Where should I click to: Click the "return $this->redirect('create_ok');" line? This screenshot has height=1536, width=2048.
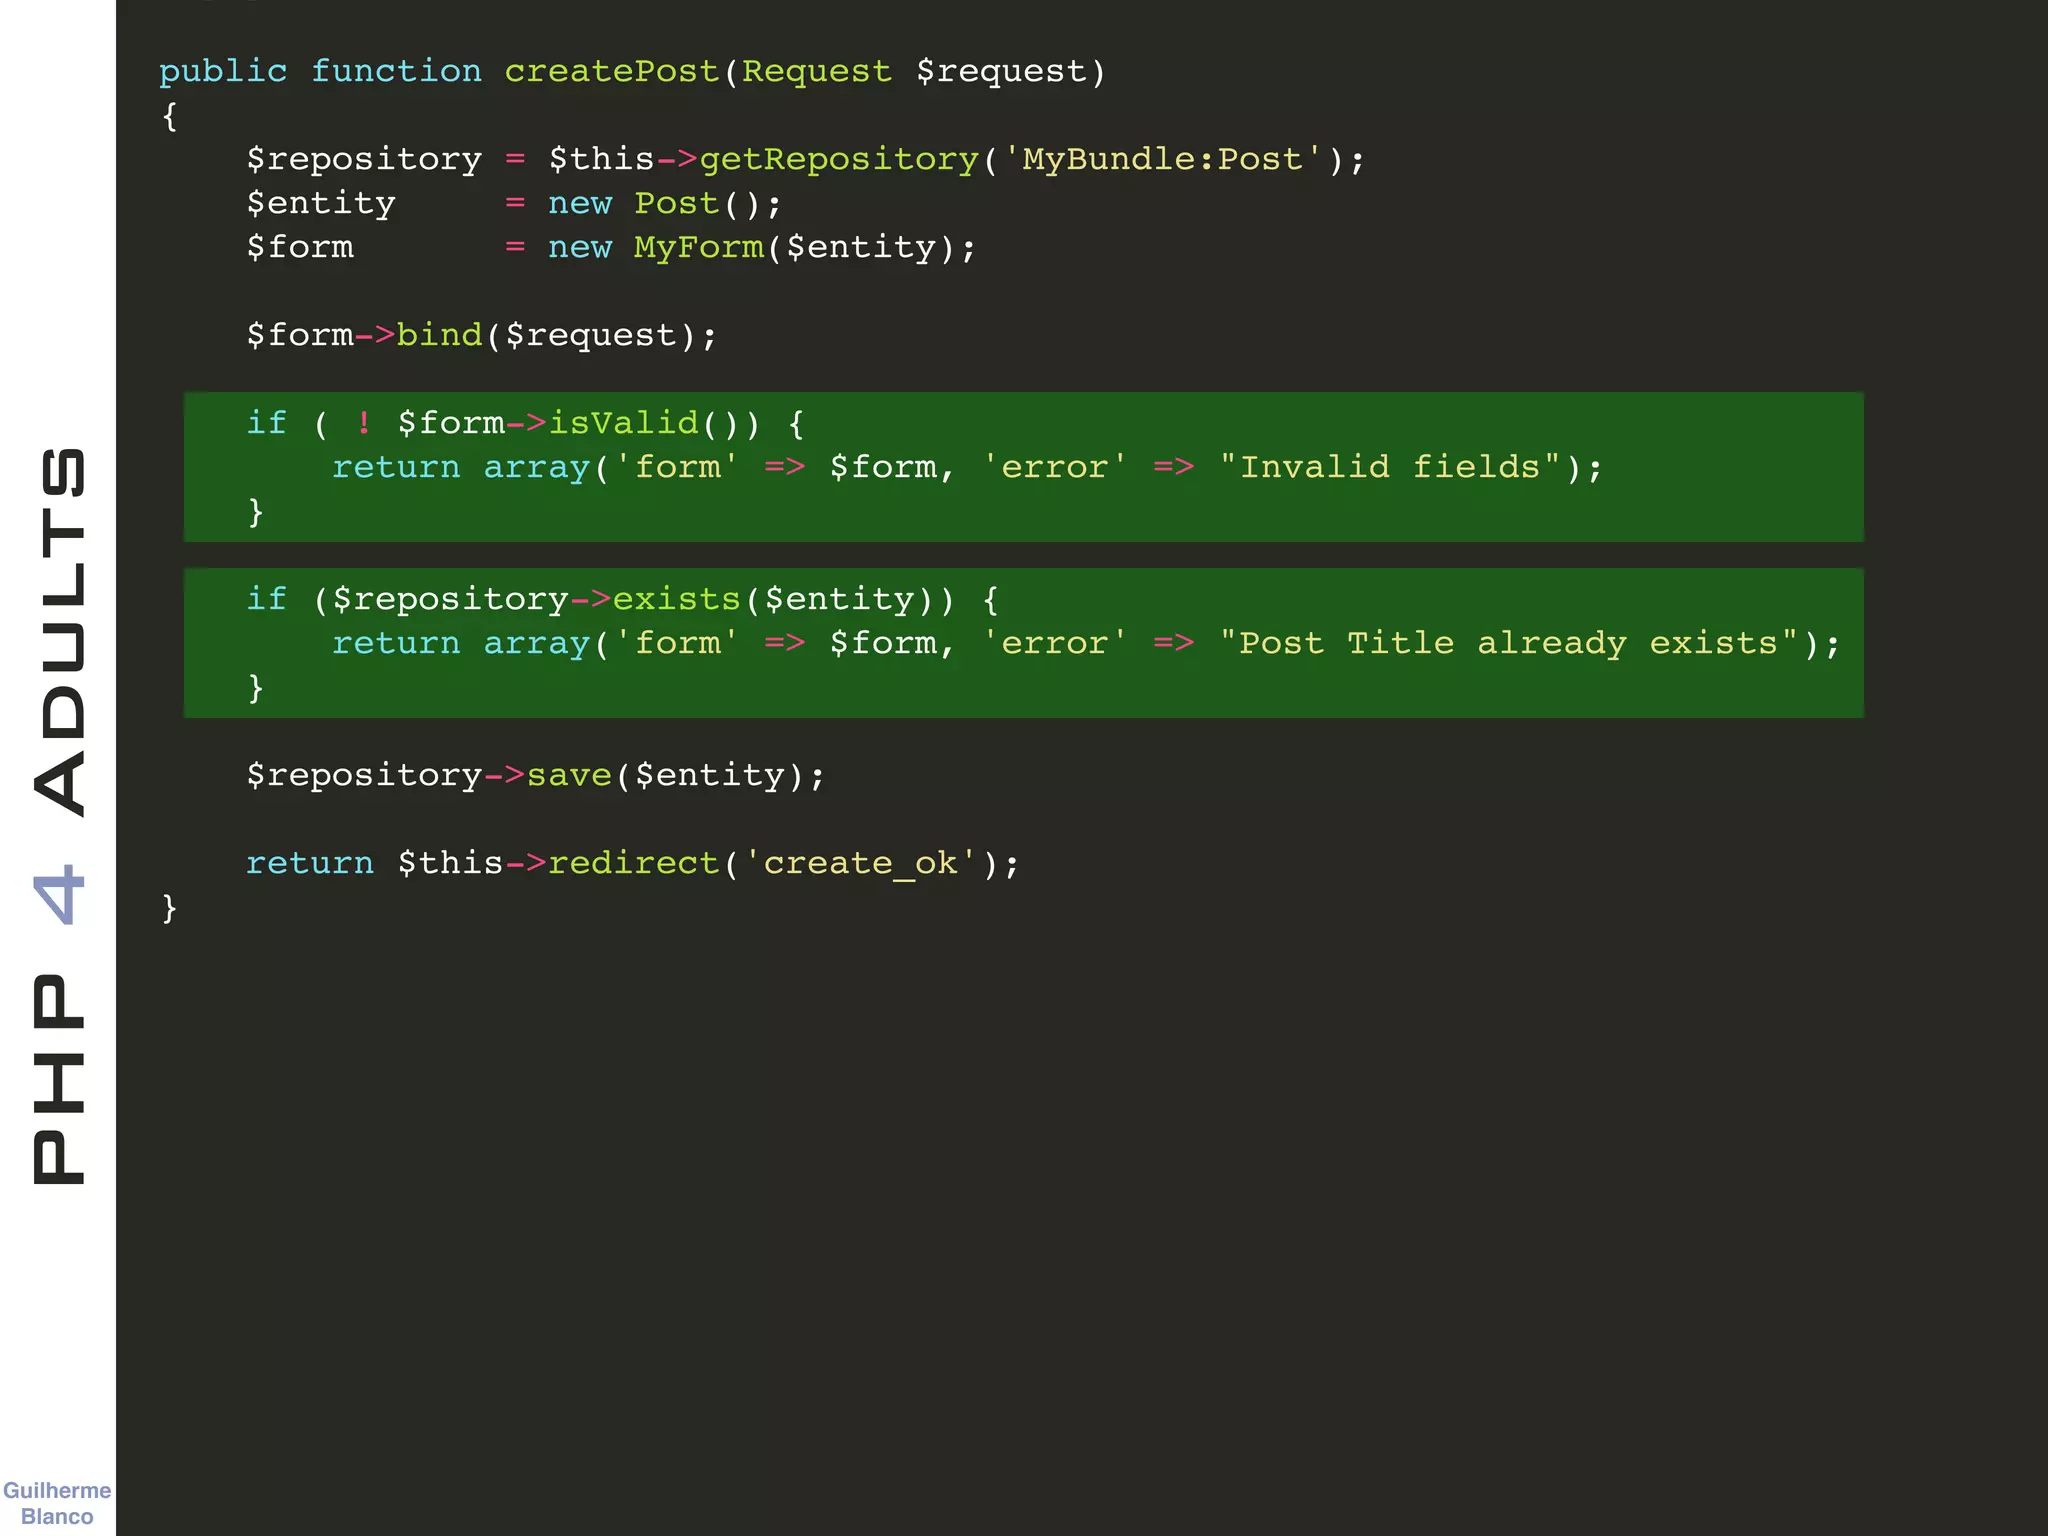click(x=633, y=864)
